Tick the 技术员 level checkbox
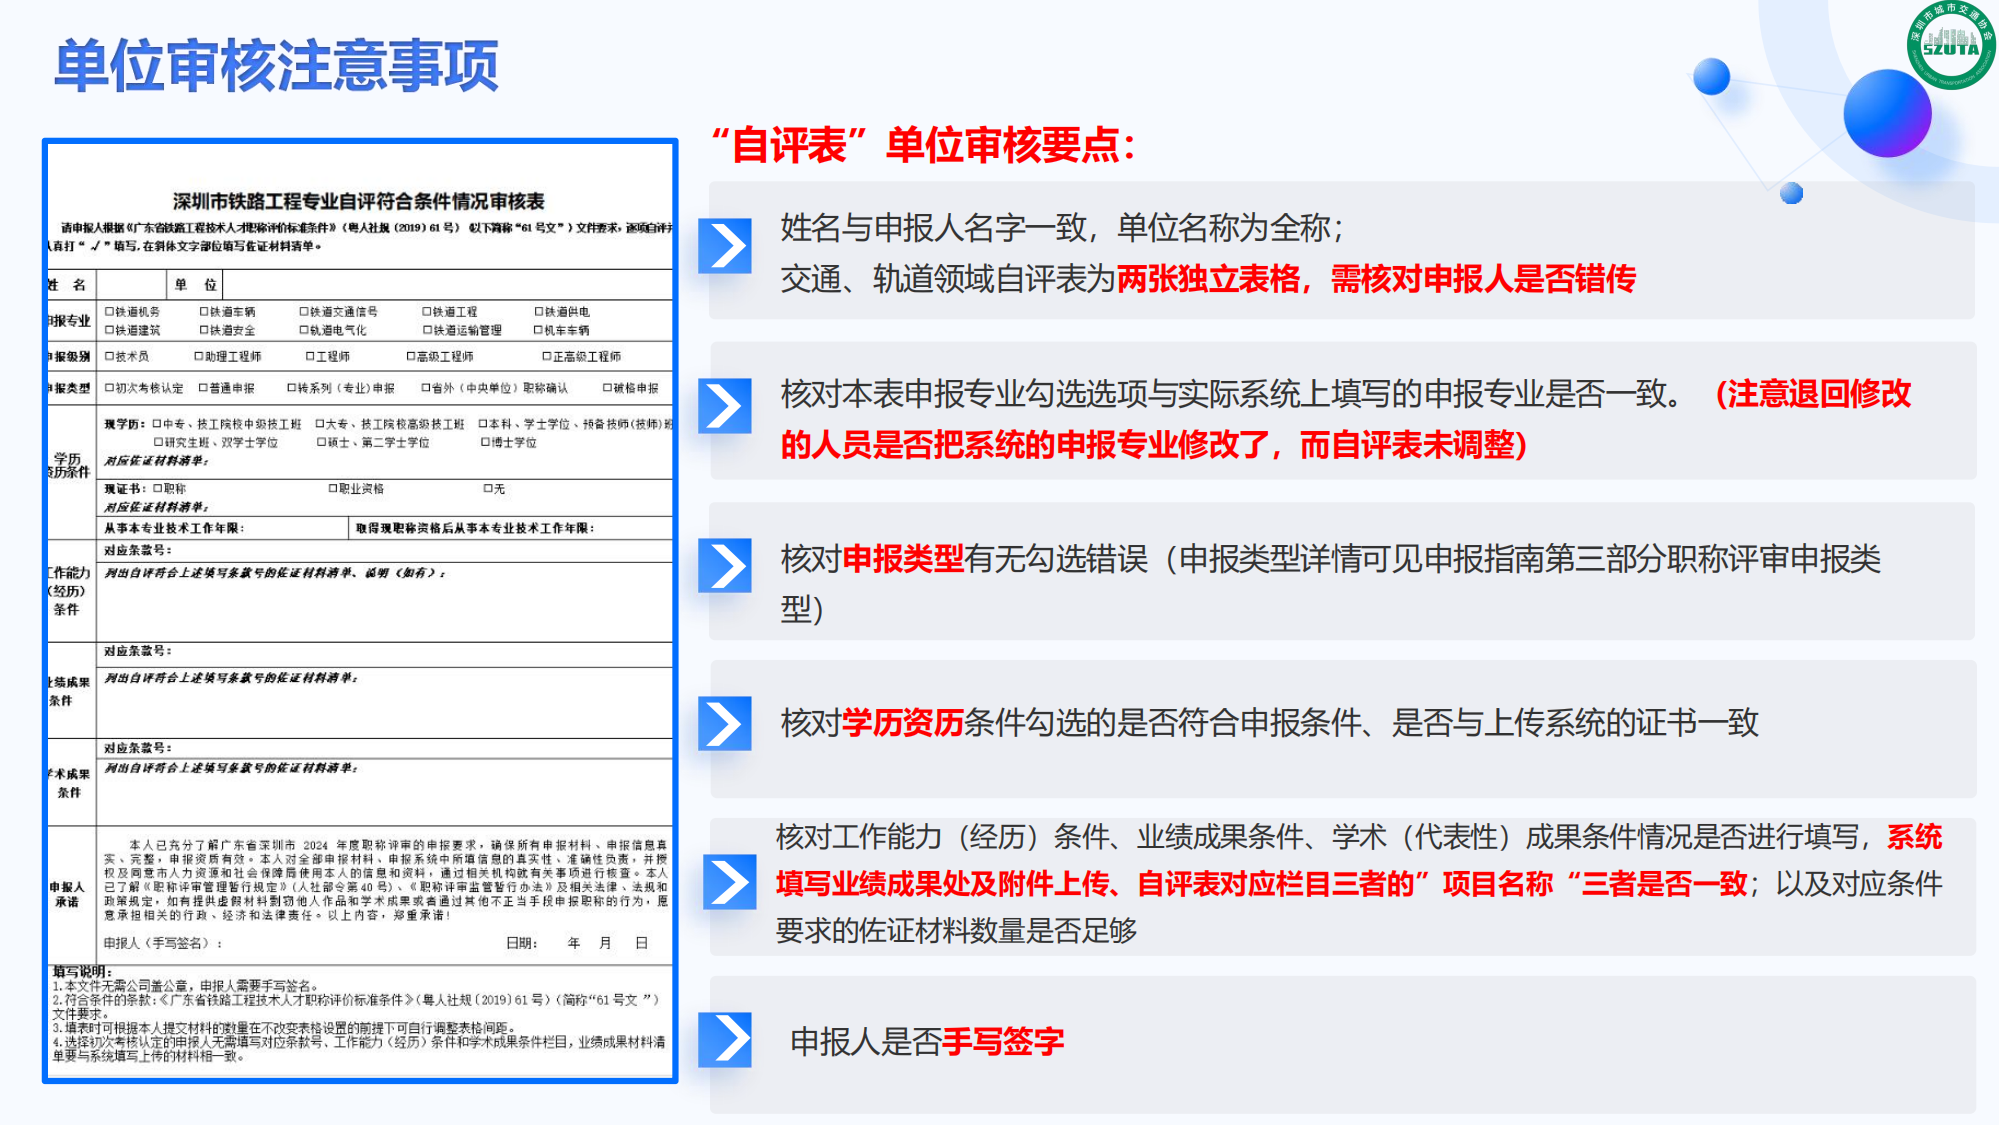 click(x=109, y=356)
